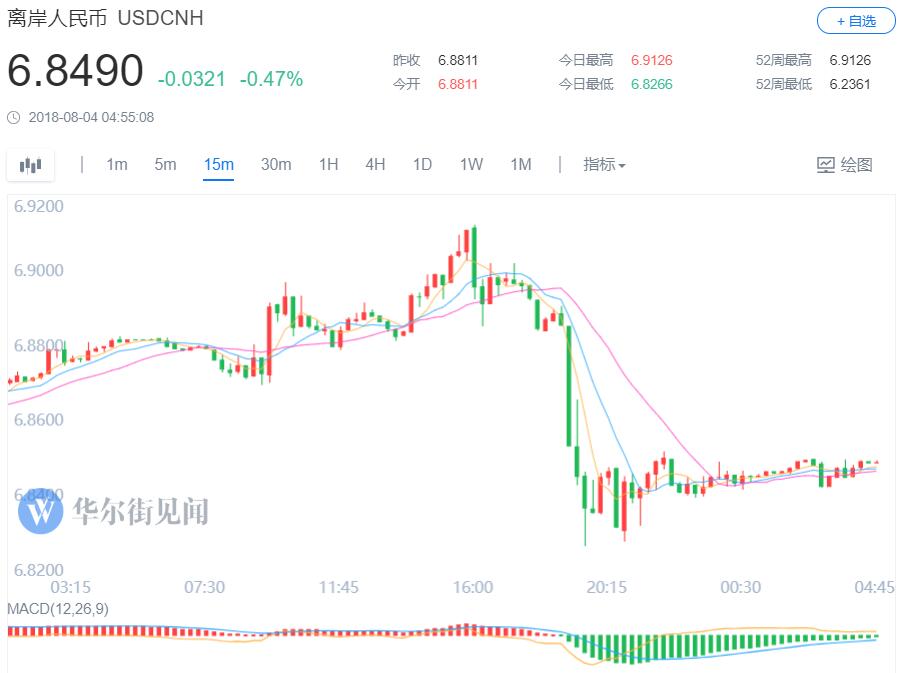Click the MACD(12,26,9) indicator label
The image size is (901, 673).
59,609
